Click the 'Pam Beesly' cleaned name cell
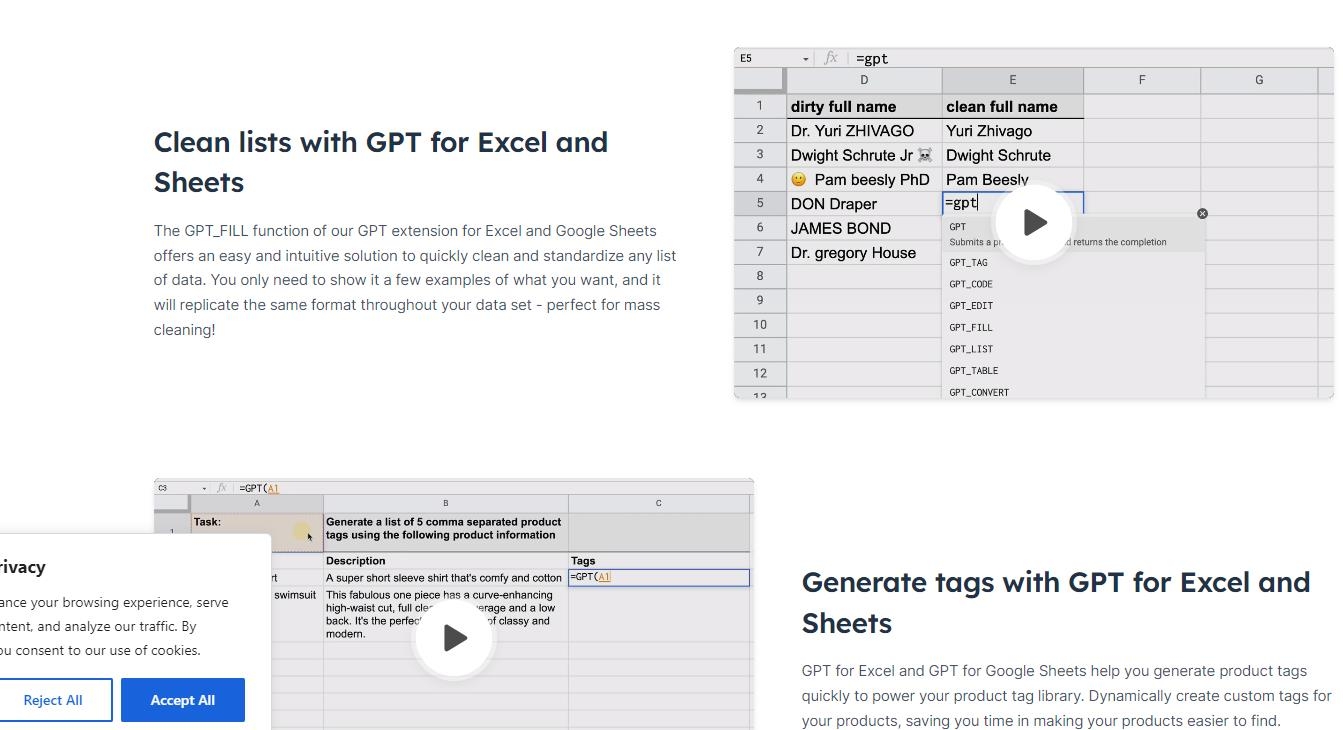 coord(1012,180)
